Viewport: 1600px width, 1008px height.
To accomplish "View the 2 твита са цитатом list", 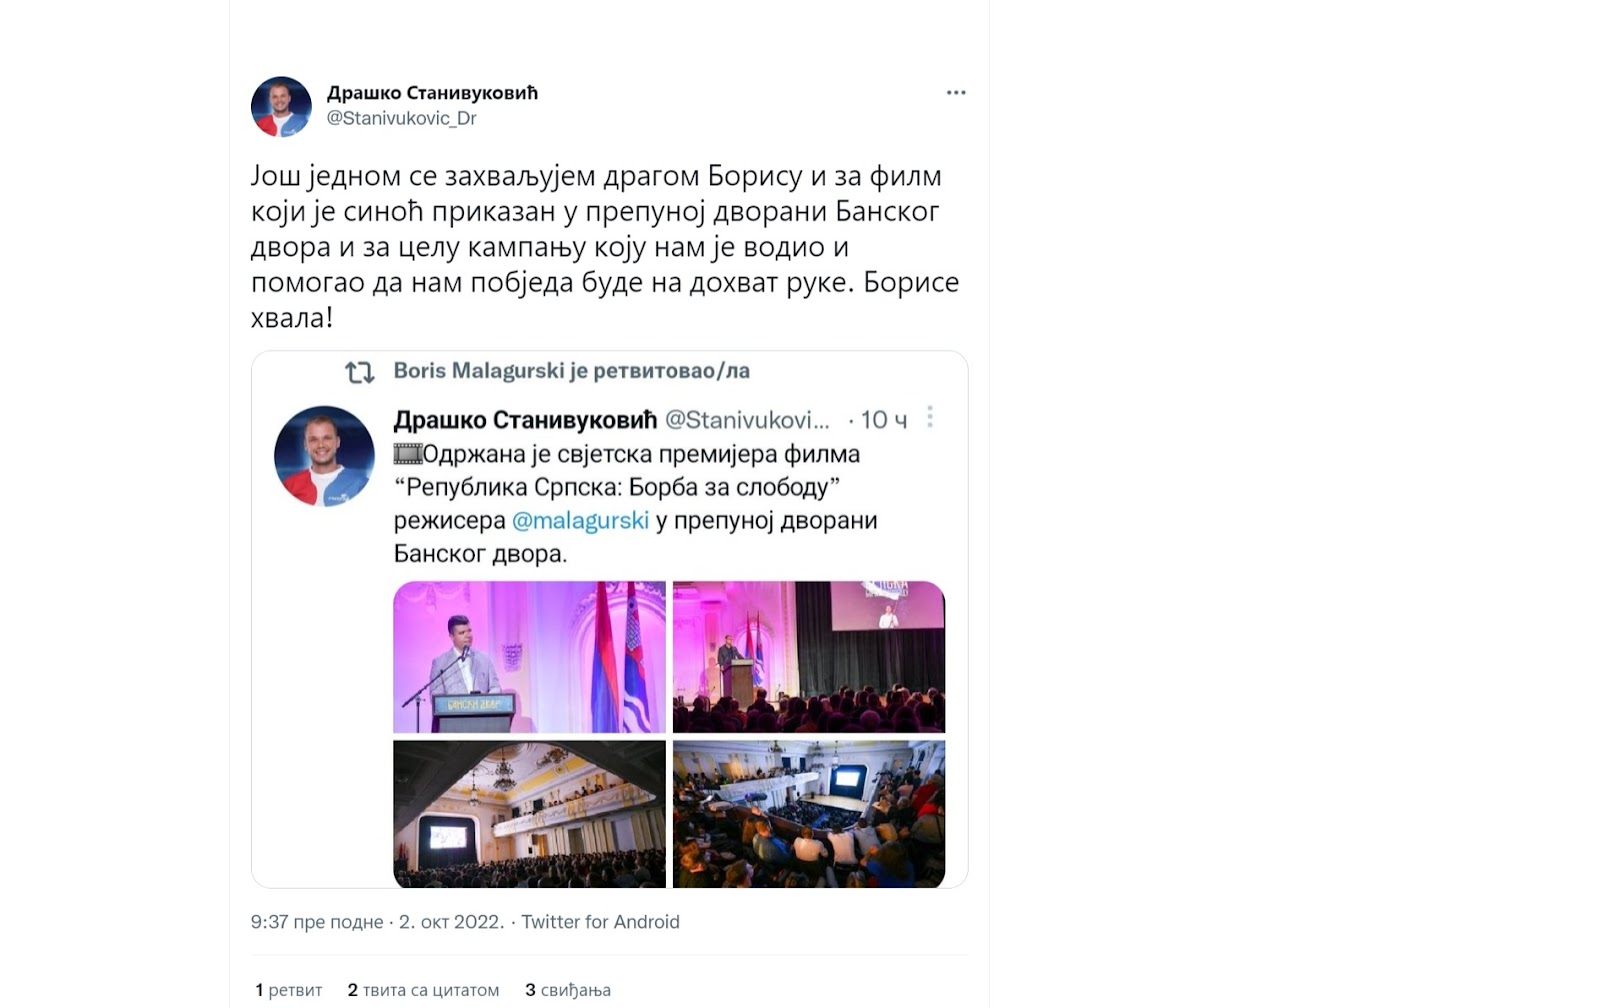I will (x=423, y=990).
